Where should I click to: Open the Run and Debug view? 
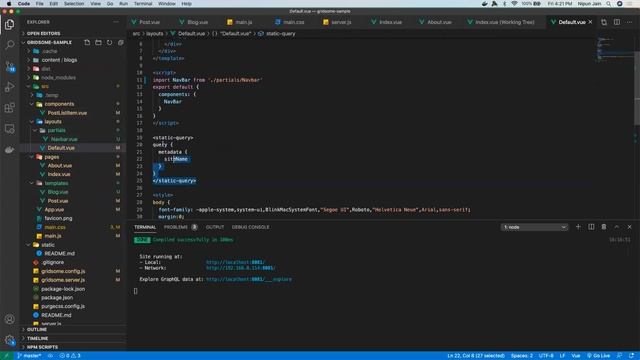9,87
